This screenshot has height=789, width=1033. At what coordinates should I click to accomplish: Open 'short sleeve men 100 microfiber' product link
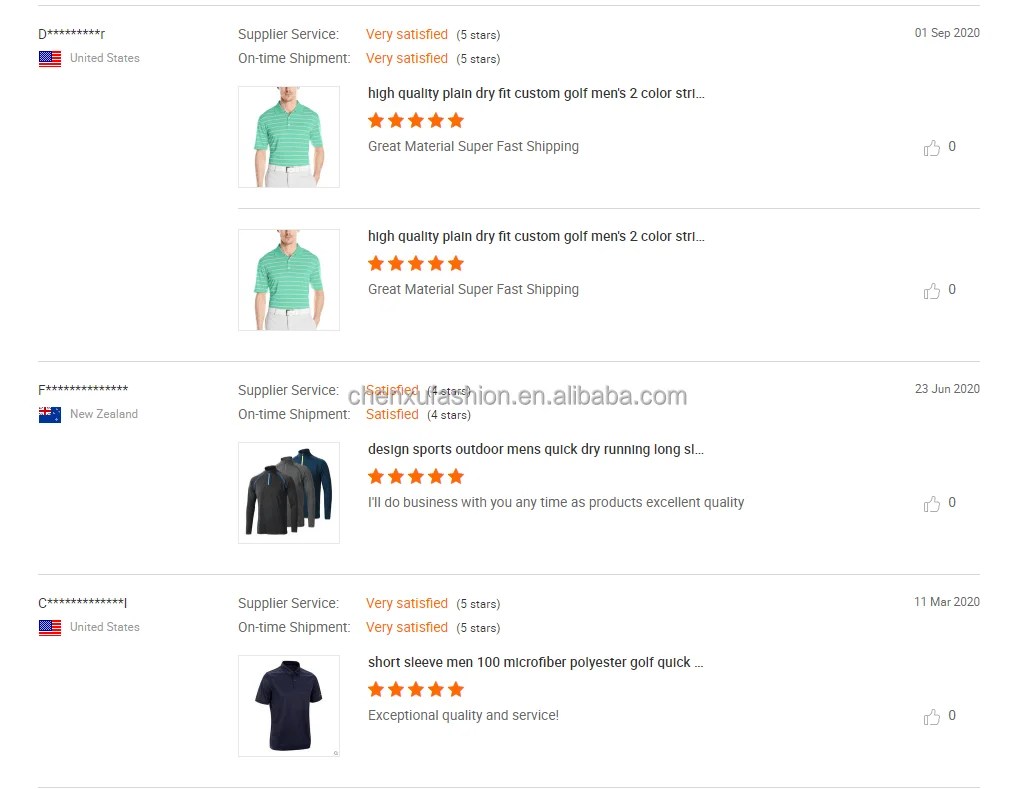point(536,663)
